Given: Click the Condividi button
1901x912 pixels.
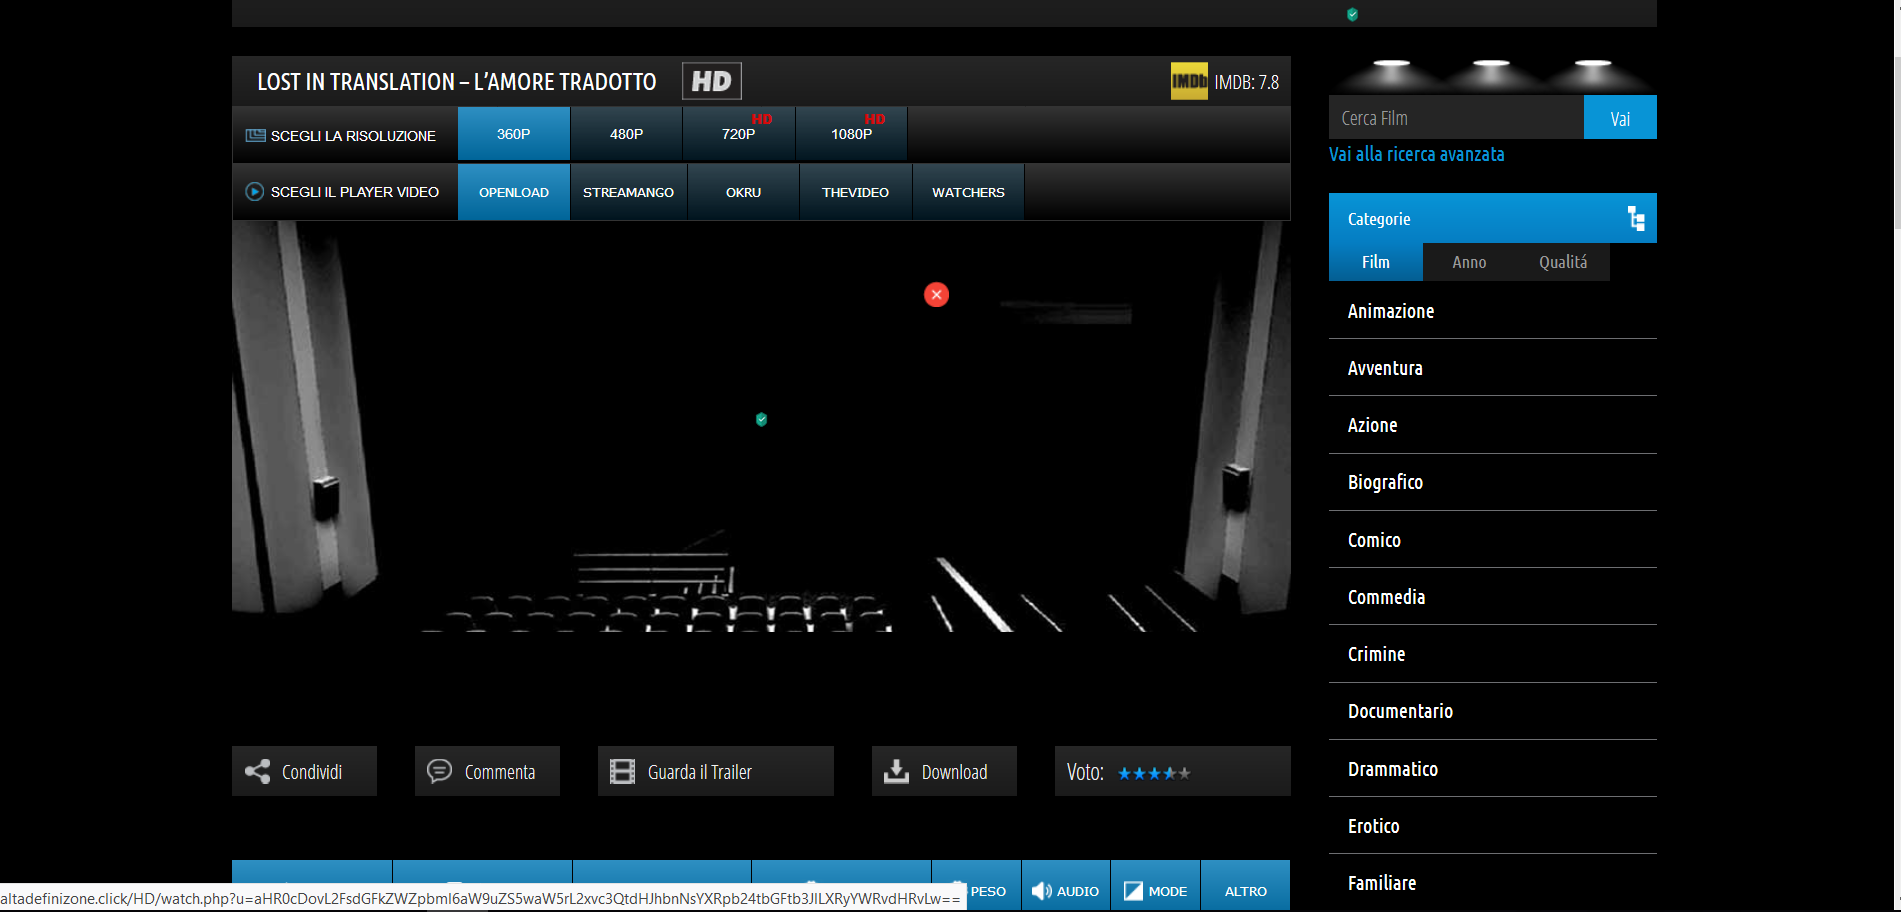Looking at the screenshot, I should [x=304, y=771].
